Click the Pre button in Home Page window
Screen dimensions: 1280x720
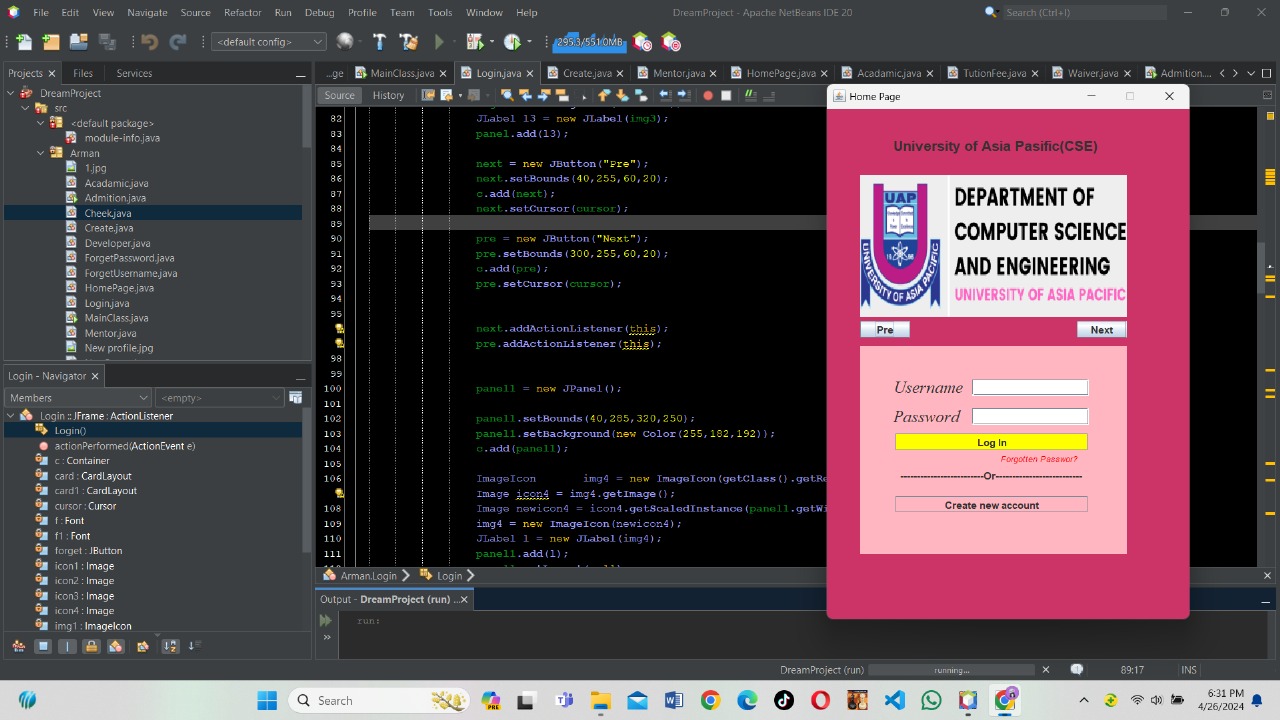(885, 329)
